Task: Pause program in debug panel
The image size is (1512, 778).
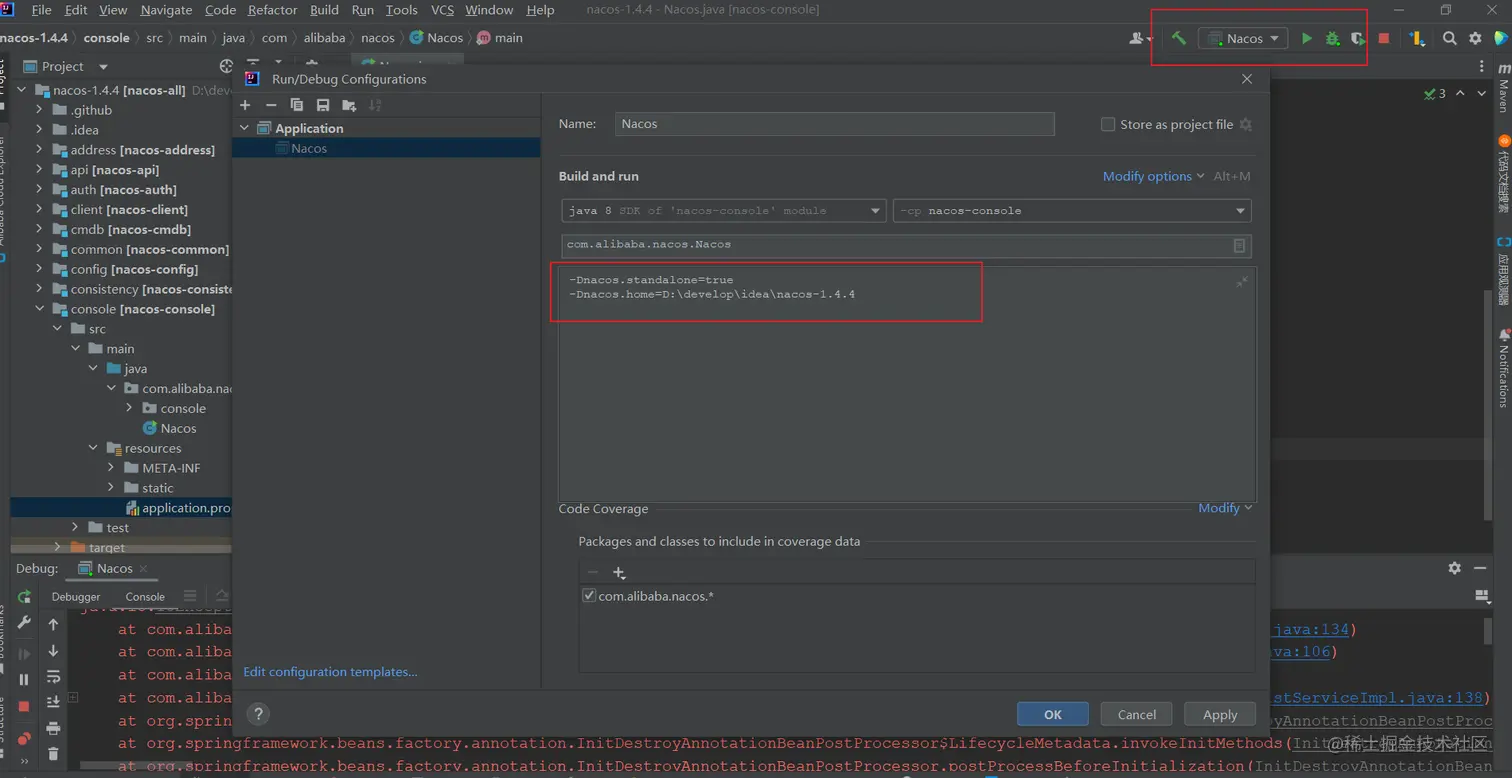Action: pos(24,679)
